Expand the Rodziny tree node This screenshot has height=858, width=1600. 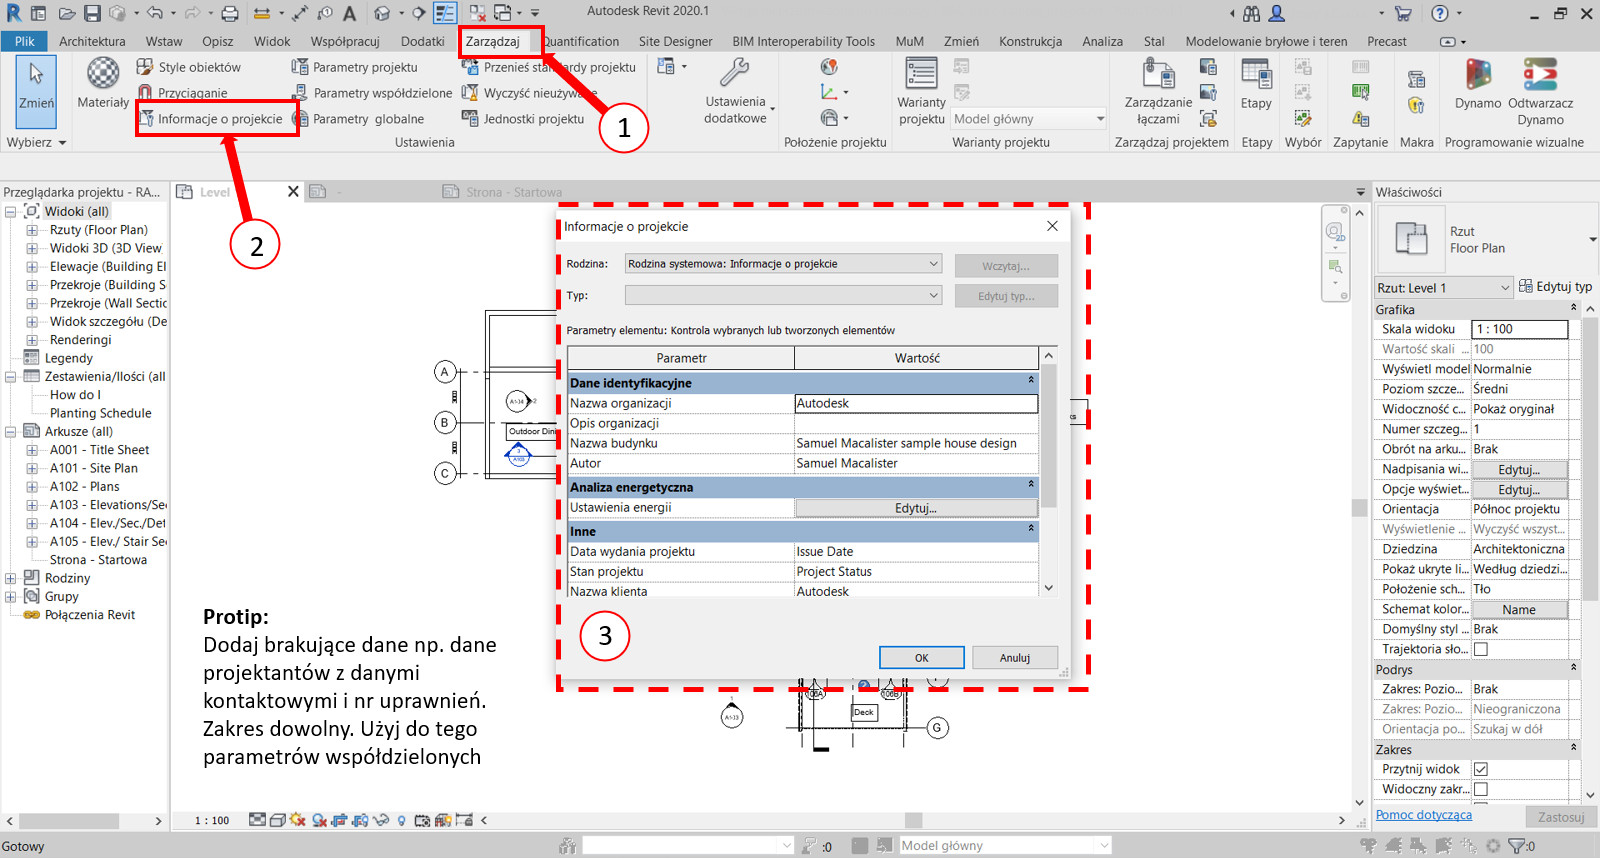(11, 578)
